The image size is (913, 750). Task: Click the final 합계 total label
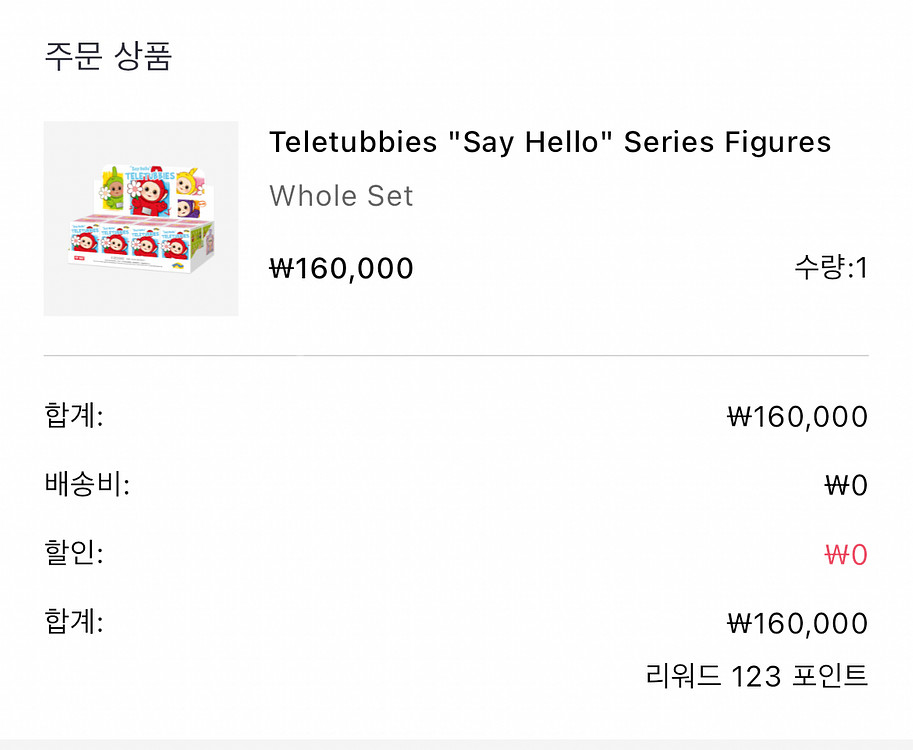[x=73, y=622]
